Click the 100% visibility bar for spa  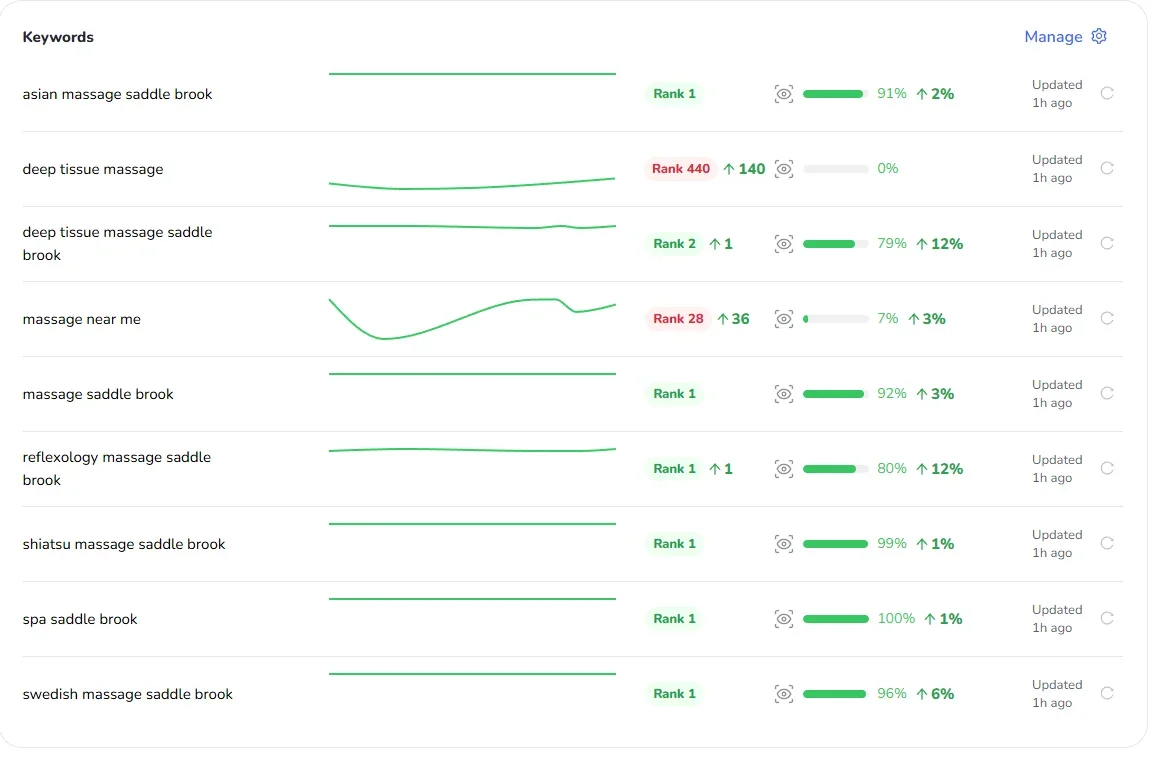tap(835, 619)
